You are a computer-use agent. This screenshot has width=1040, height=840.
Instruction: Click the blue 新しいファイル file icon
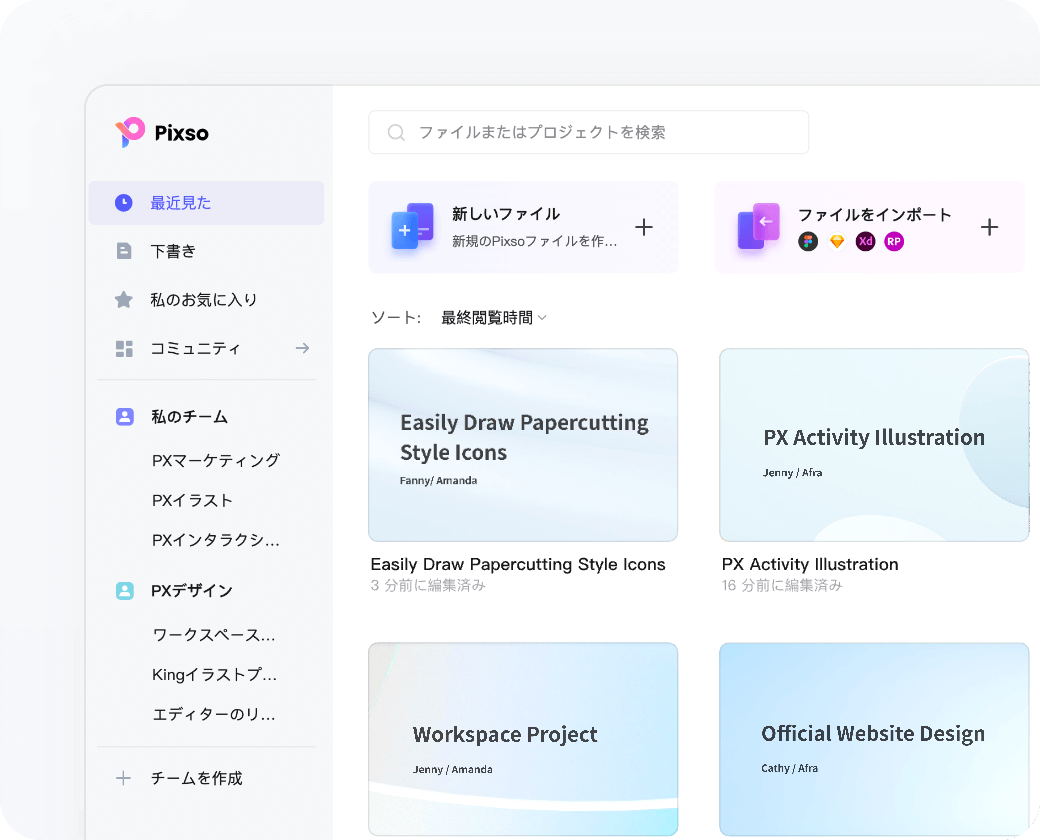(412, 226)
